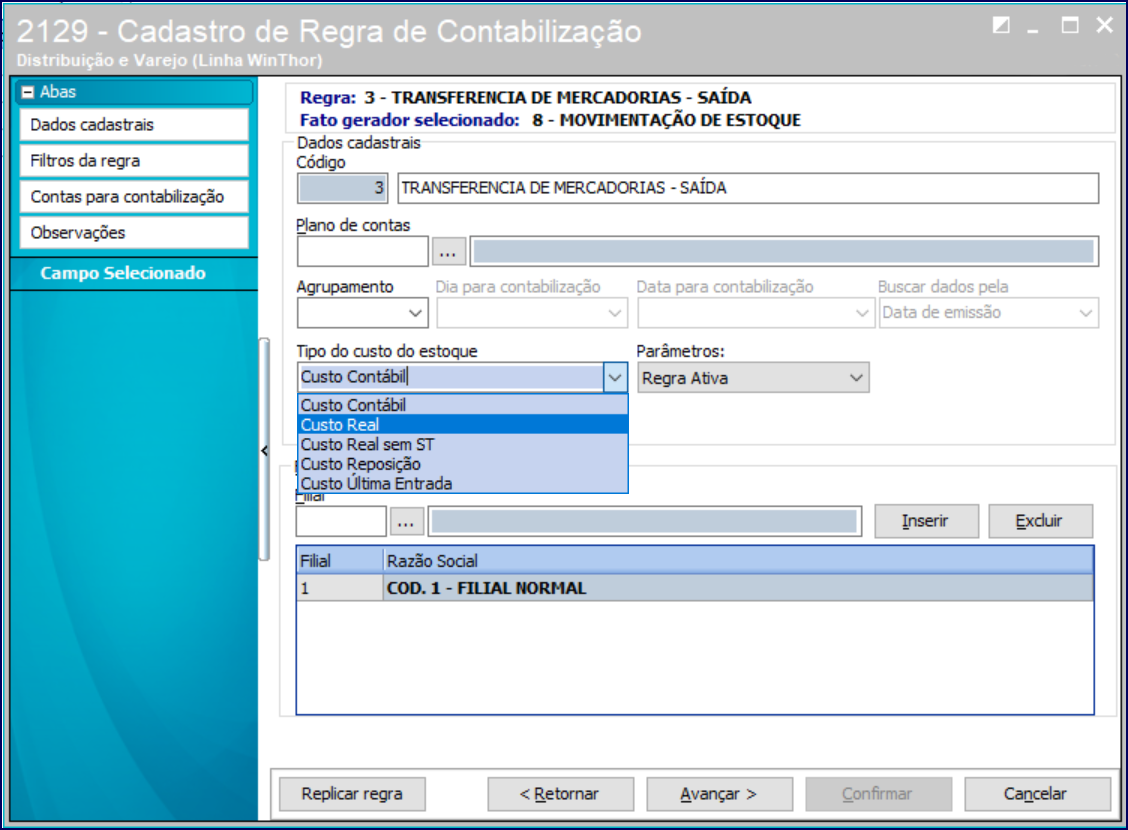The height and width of the screenshot is (830, 1128).
Task: Edit the rule description text field
Action: coord(748,188)
